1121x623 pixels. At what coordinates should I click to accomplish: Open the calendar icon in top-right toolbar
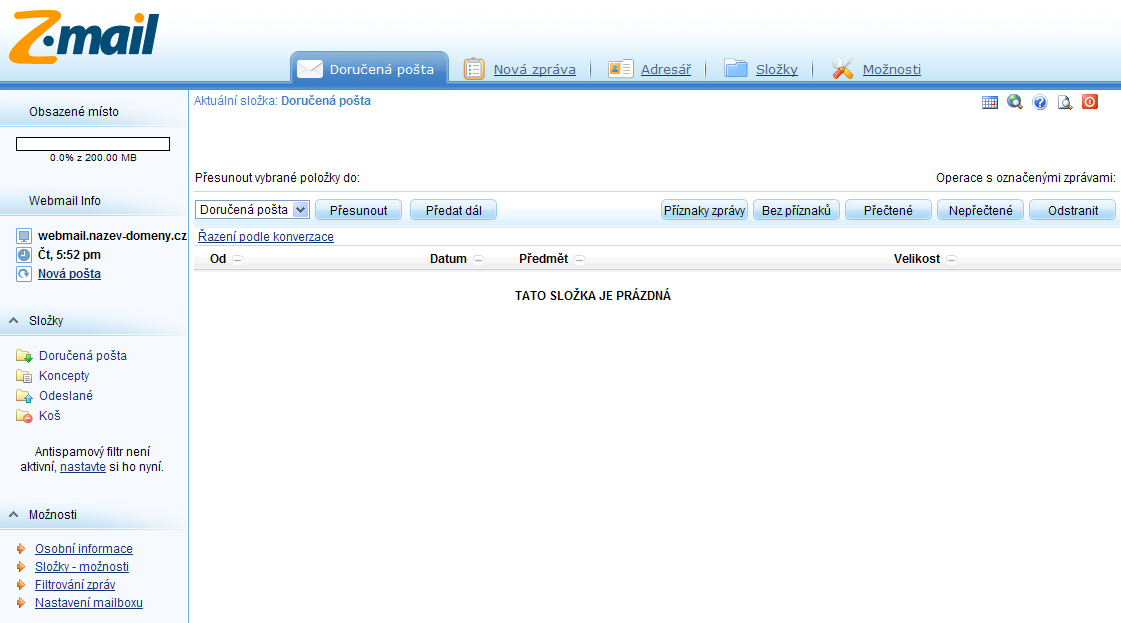tap(990, 102)
